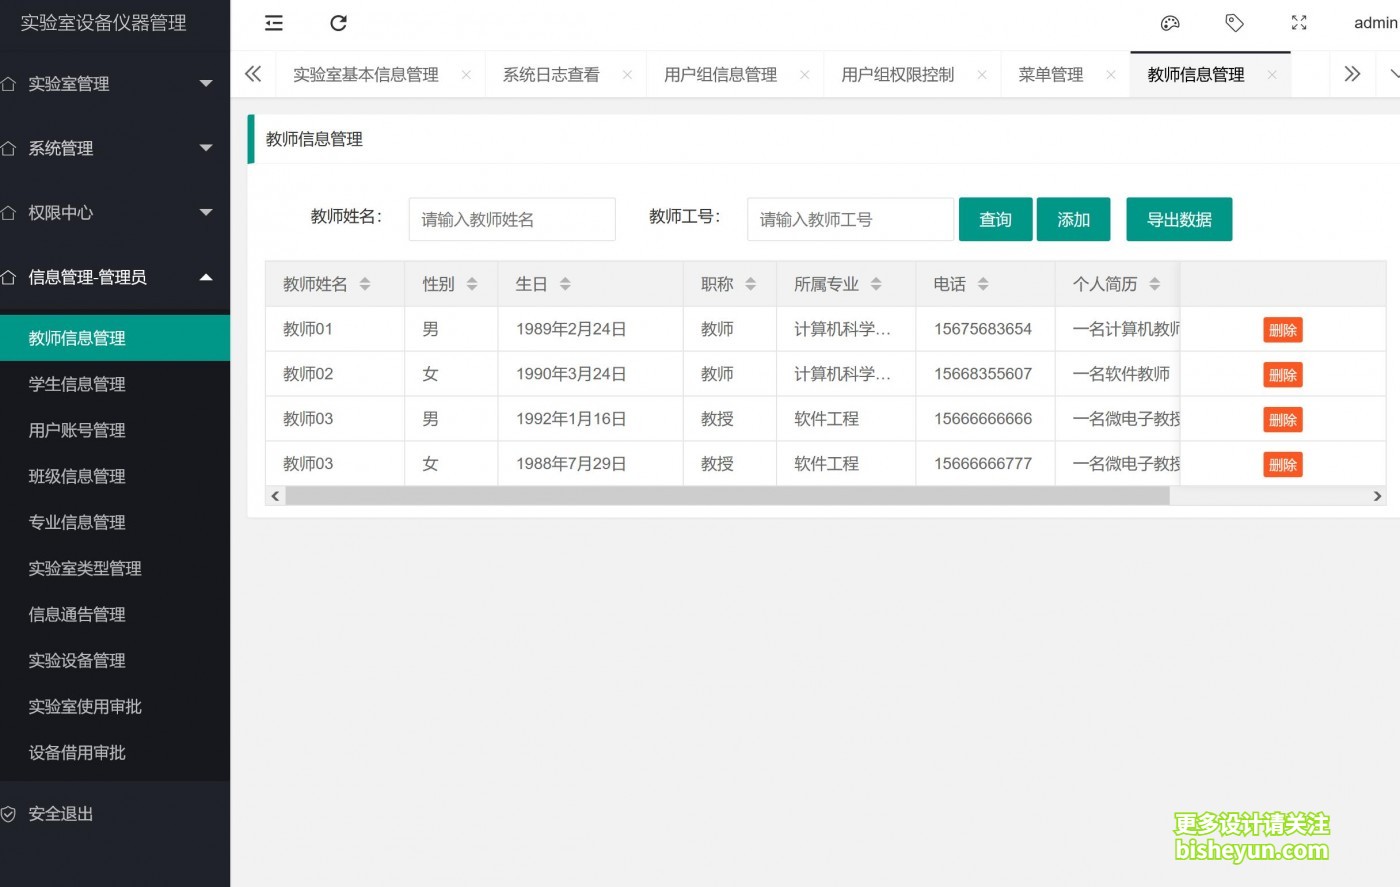Sort by 教师姓名 column arrows
1400x887 pixels.
pos(365,284)
